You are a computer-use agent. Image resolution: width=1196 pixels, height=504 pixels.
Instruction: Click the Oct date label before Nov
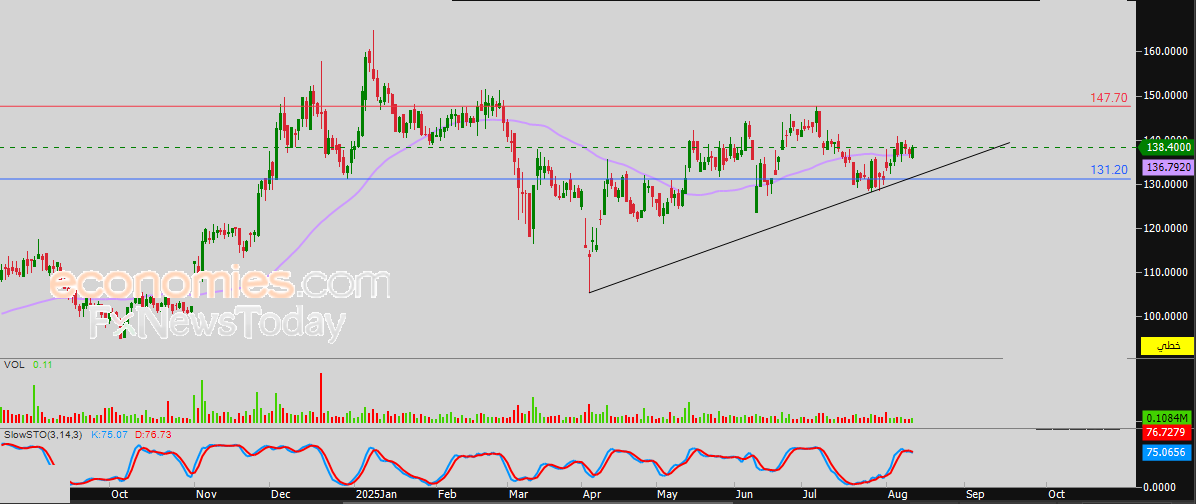click(120, 494)
